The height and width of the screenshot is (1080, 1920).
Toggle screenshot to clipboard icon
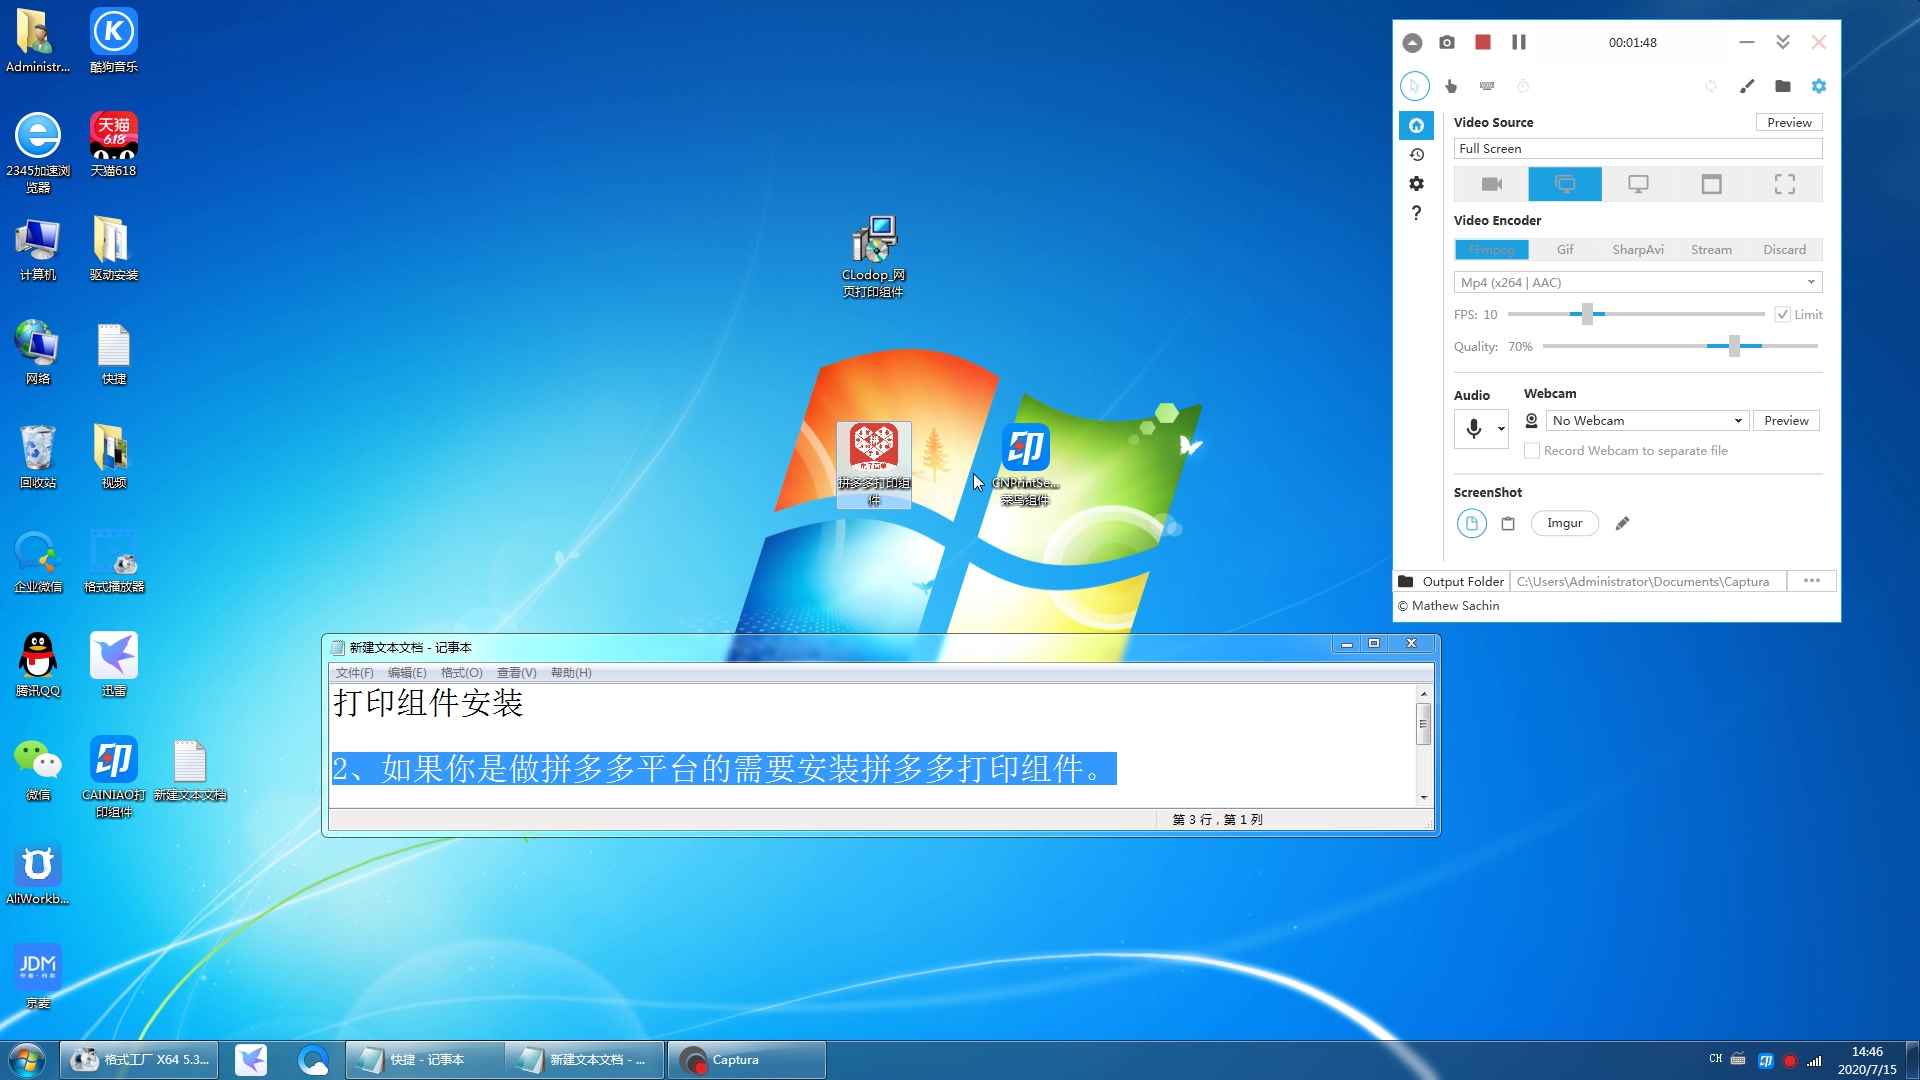tap(1508, 523)
